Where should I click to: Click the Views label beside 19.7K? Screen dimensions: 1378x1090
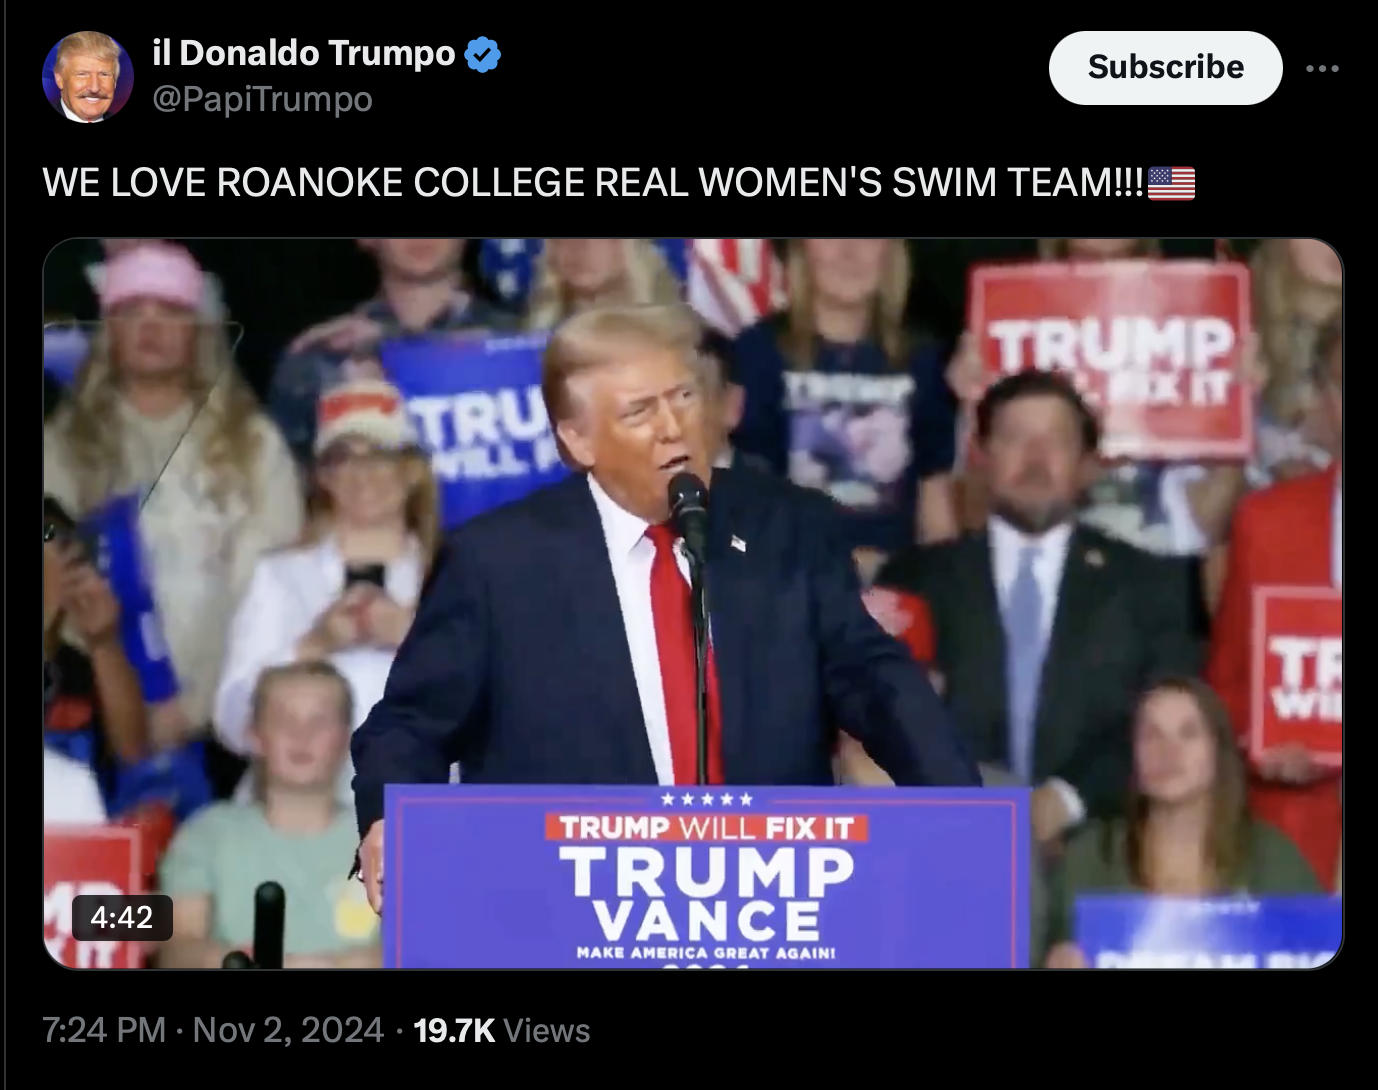546,1030
